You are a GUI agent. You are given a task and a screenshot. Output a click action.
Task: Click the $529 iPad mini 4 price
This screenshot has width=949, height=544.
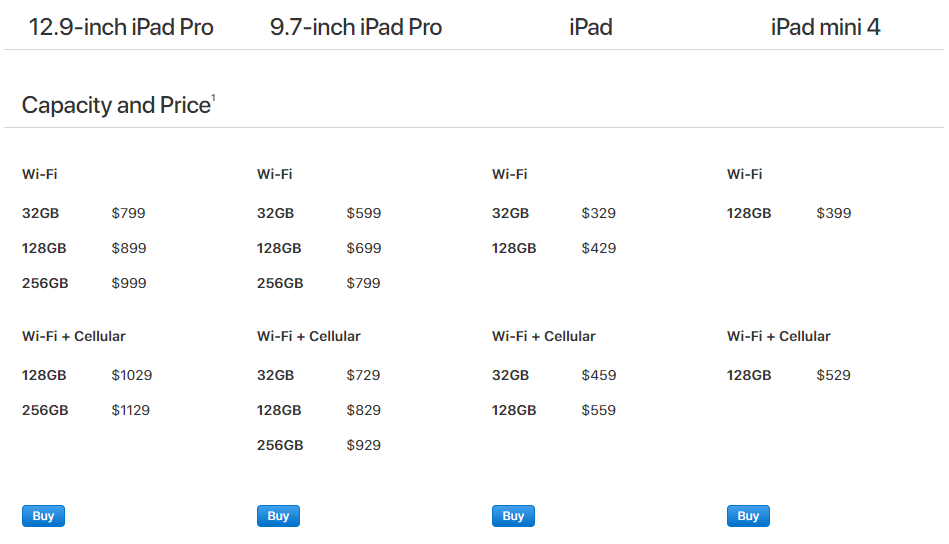pyautogui.click(x=833, y=375)
